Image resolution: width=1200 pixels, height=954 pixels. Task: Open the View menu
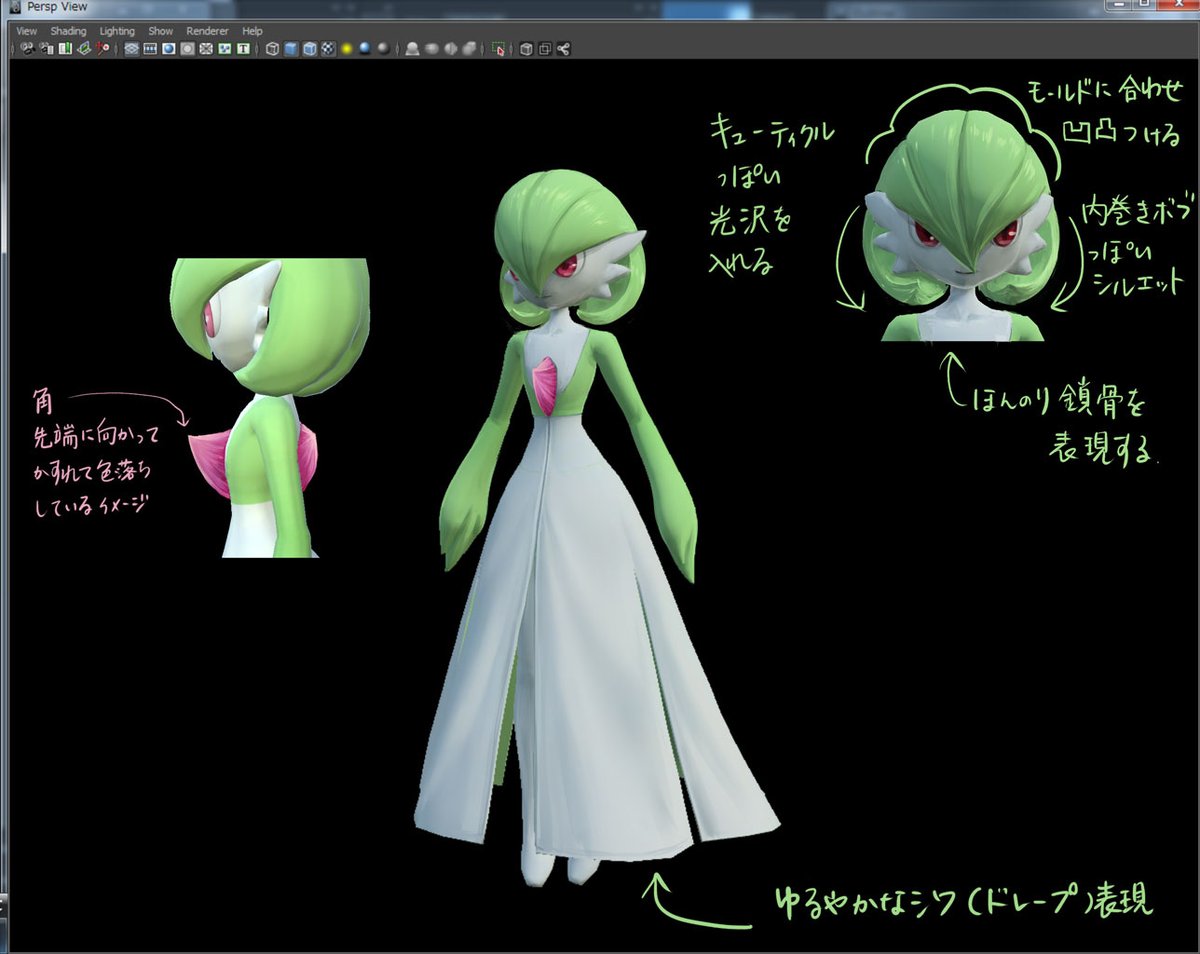tap(26, 31)
